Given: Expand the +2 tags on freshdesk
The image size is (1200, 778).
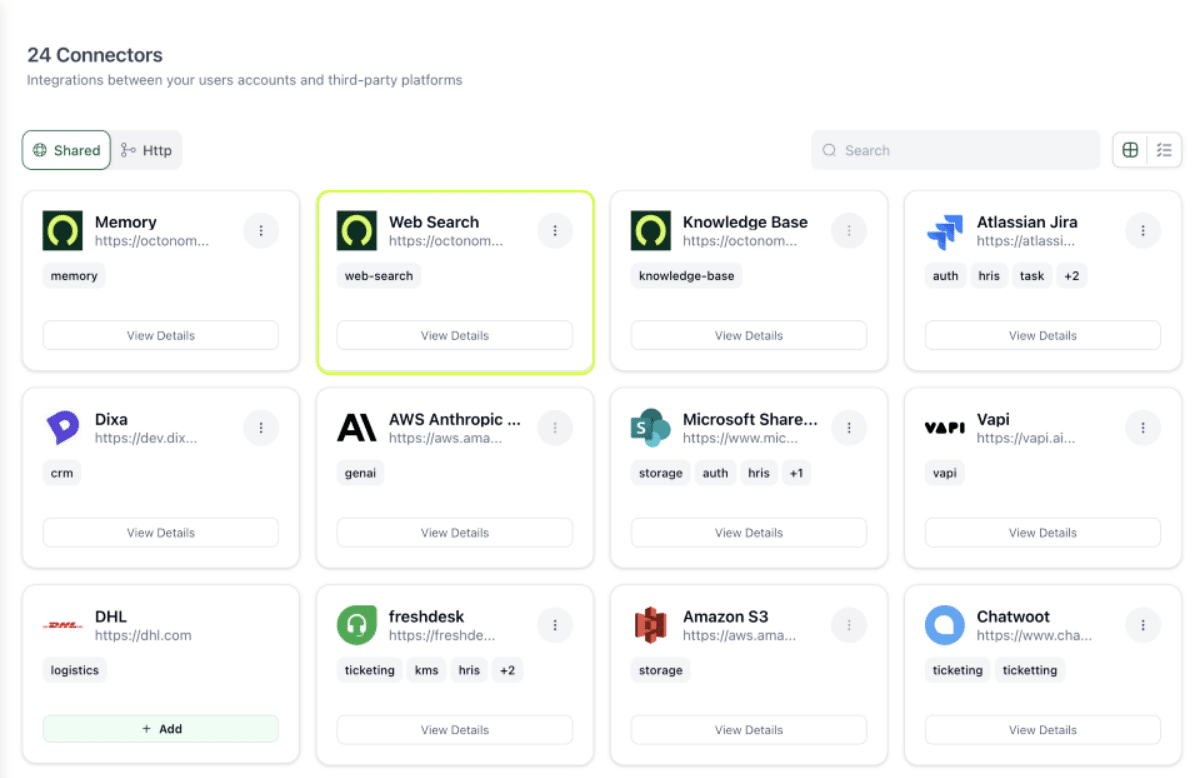Looking at the screenshot, I should 507,670.
